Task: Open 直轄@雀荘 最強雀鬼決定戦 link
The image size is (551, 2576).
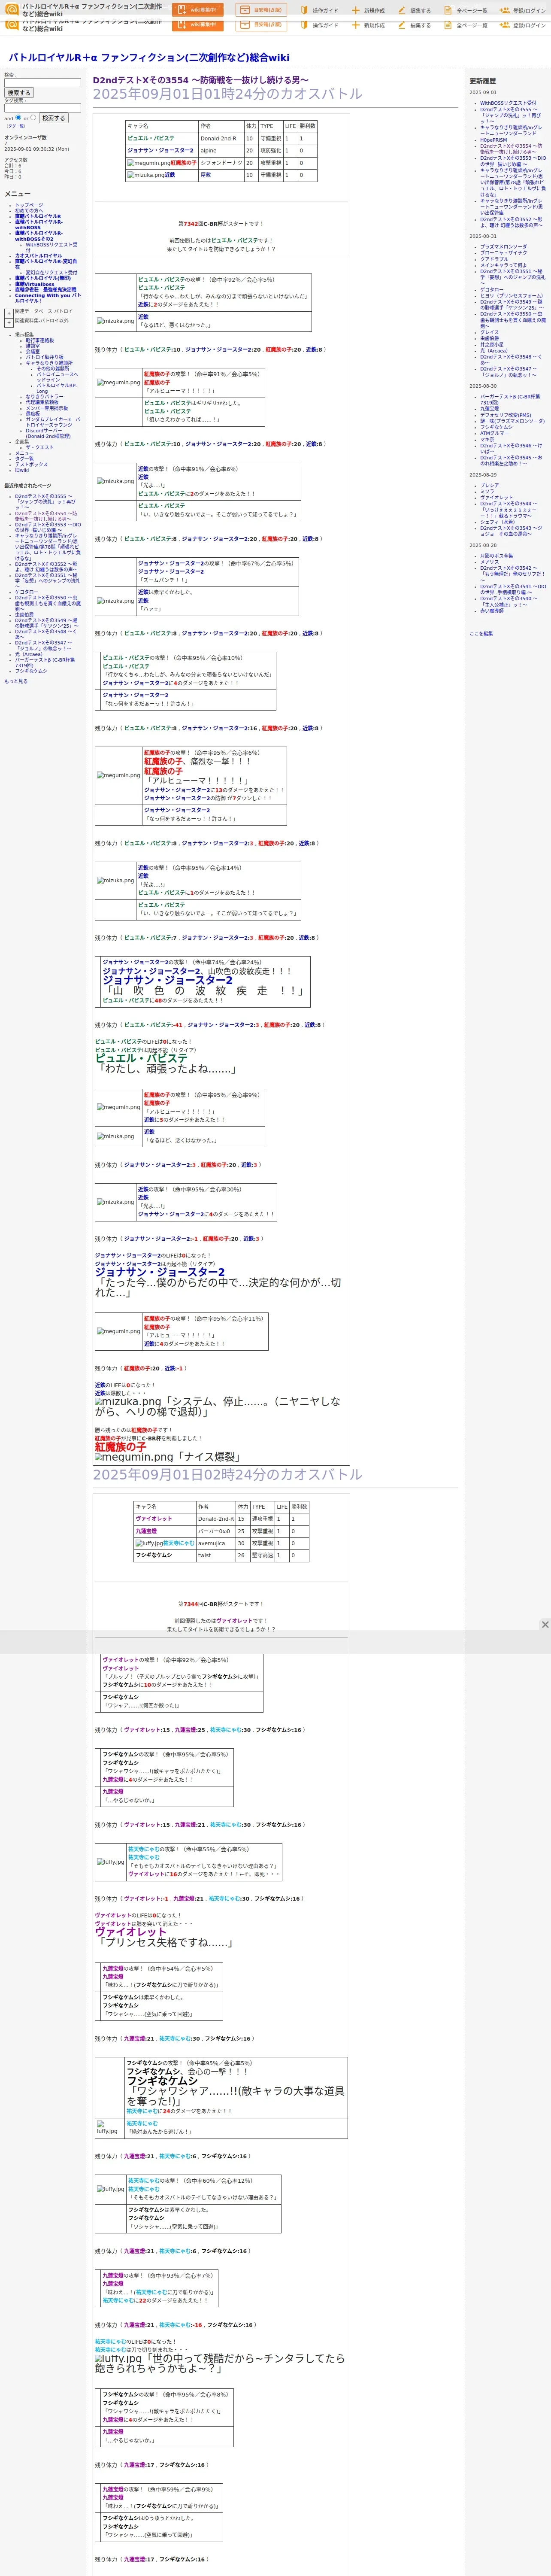Action: [x=45, y=290]
